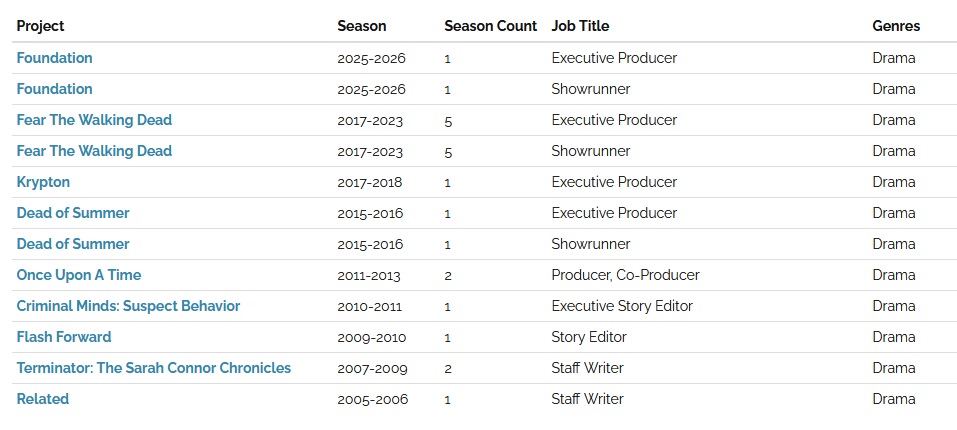Open Fear The Walking Dead Showrunner entry
Viewport: 957px width, 430px height.
[94, 151]
